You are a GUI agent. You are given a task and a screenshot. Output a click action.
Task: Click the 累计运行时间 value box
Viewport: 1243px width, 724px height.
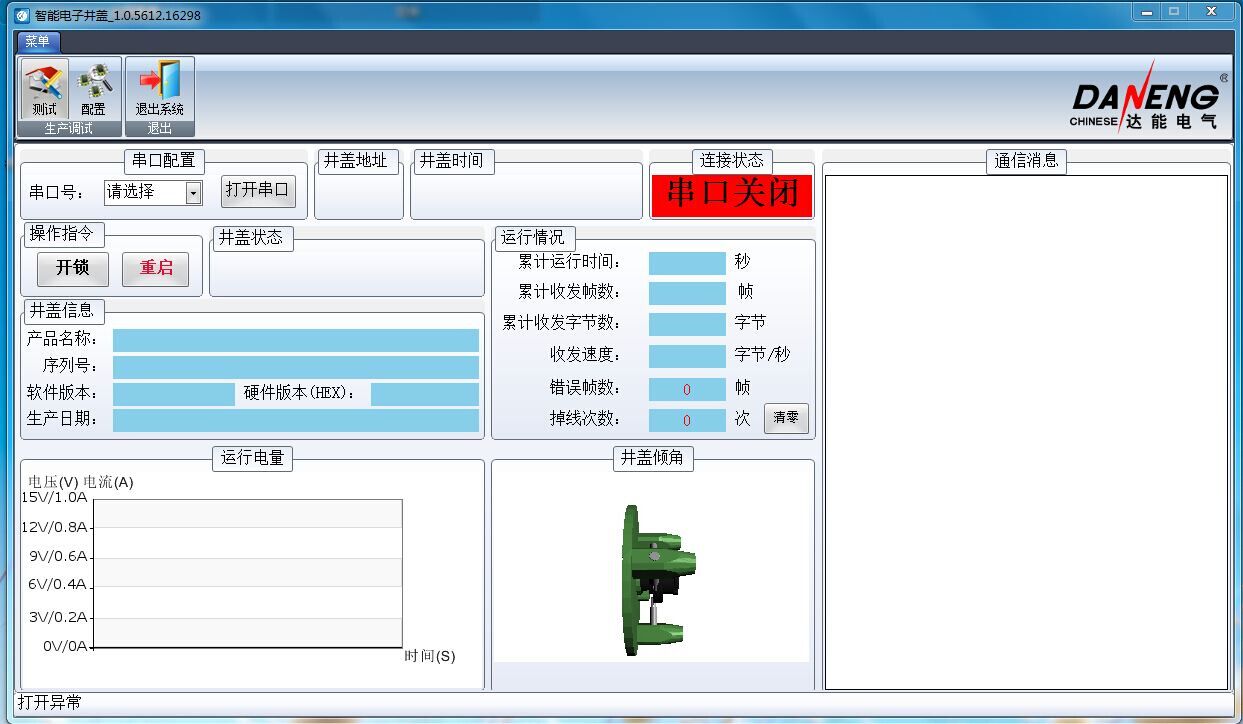coord(687,263)
